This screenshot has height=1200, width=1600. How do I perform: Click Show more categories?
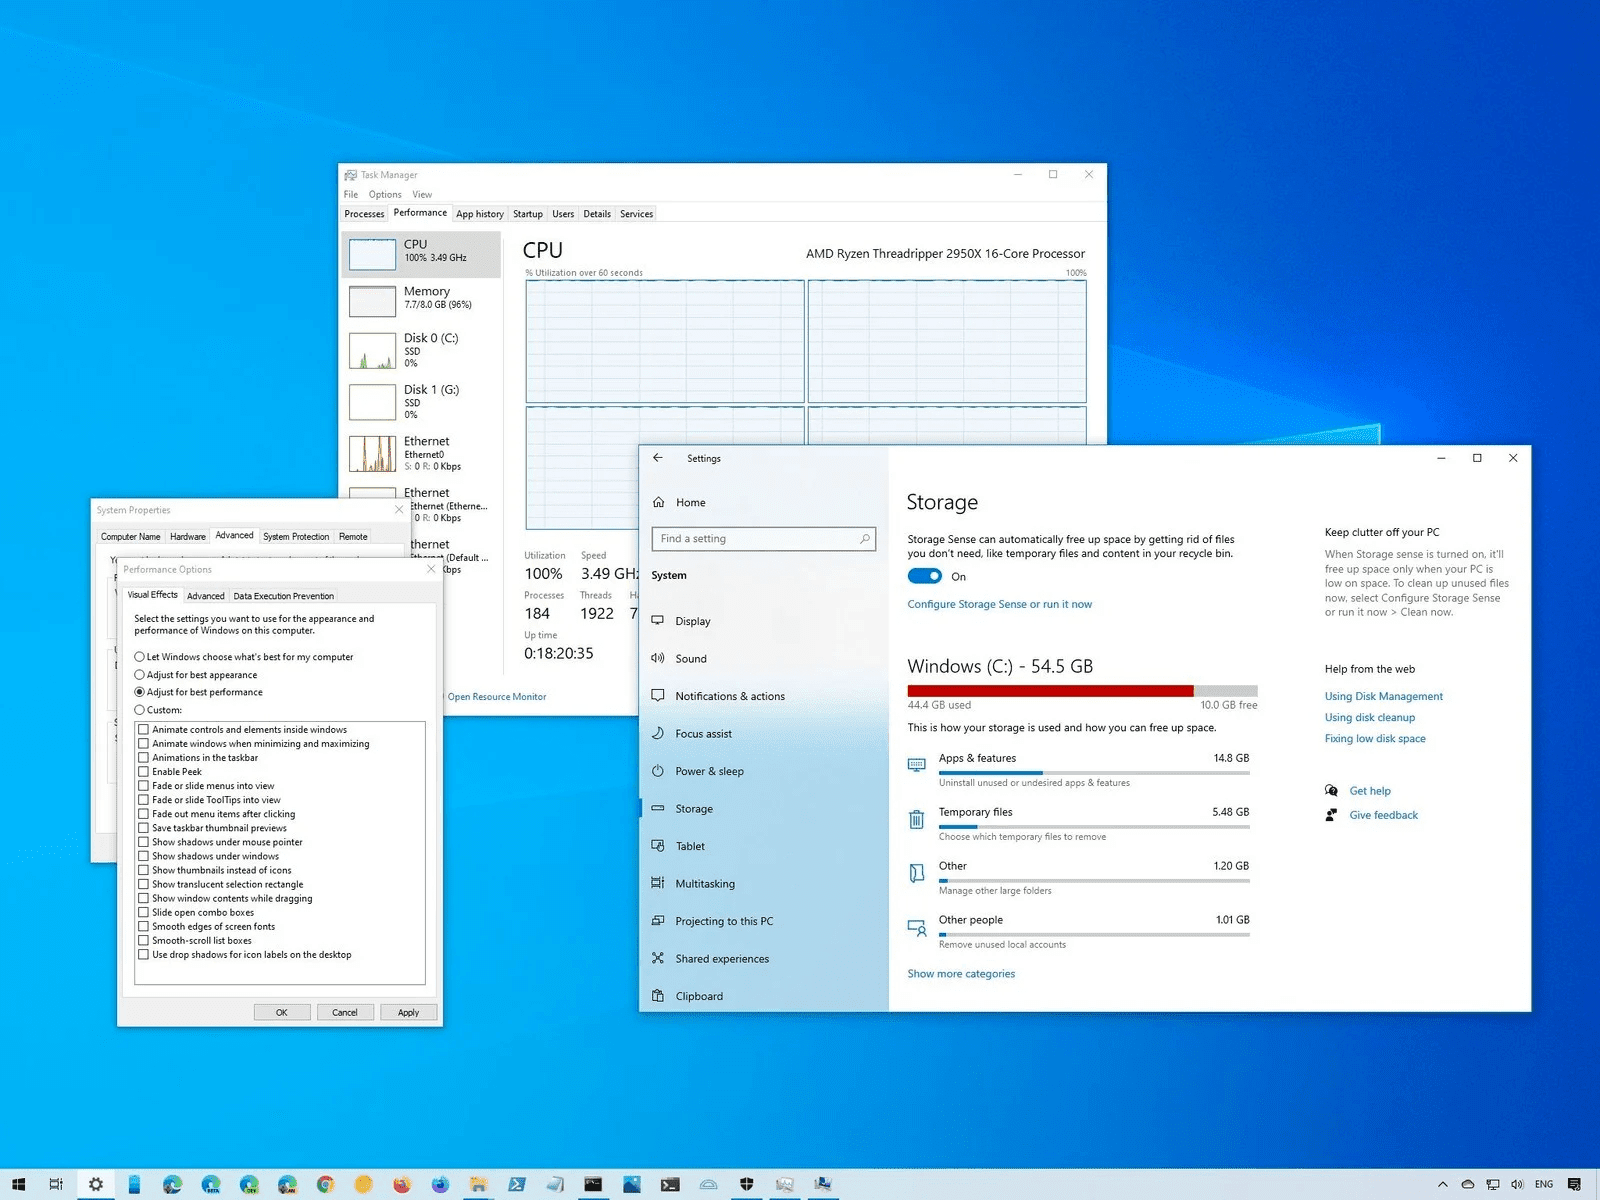click(x=960, y=973)
